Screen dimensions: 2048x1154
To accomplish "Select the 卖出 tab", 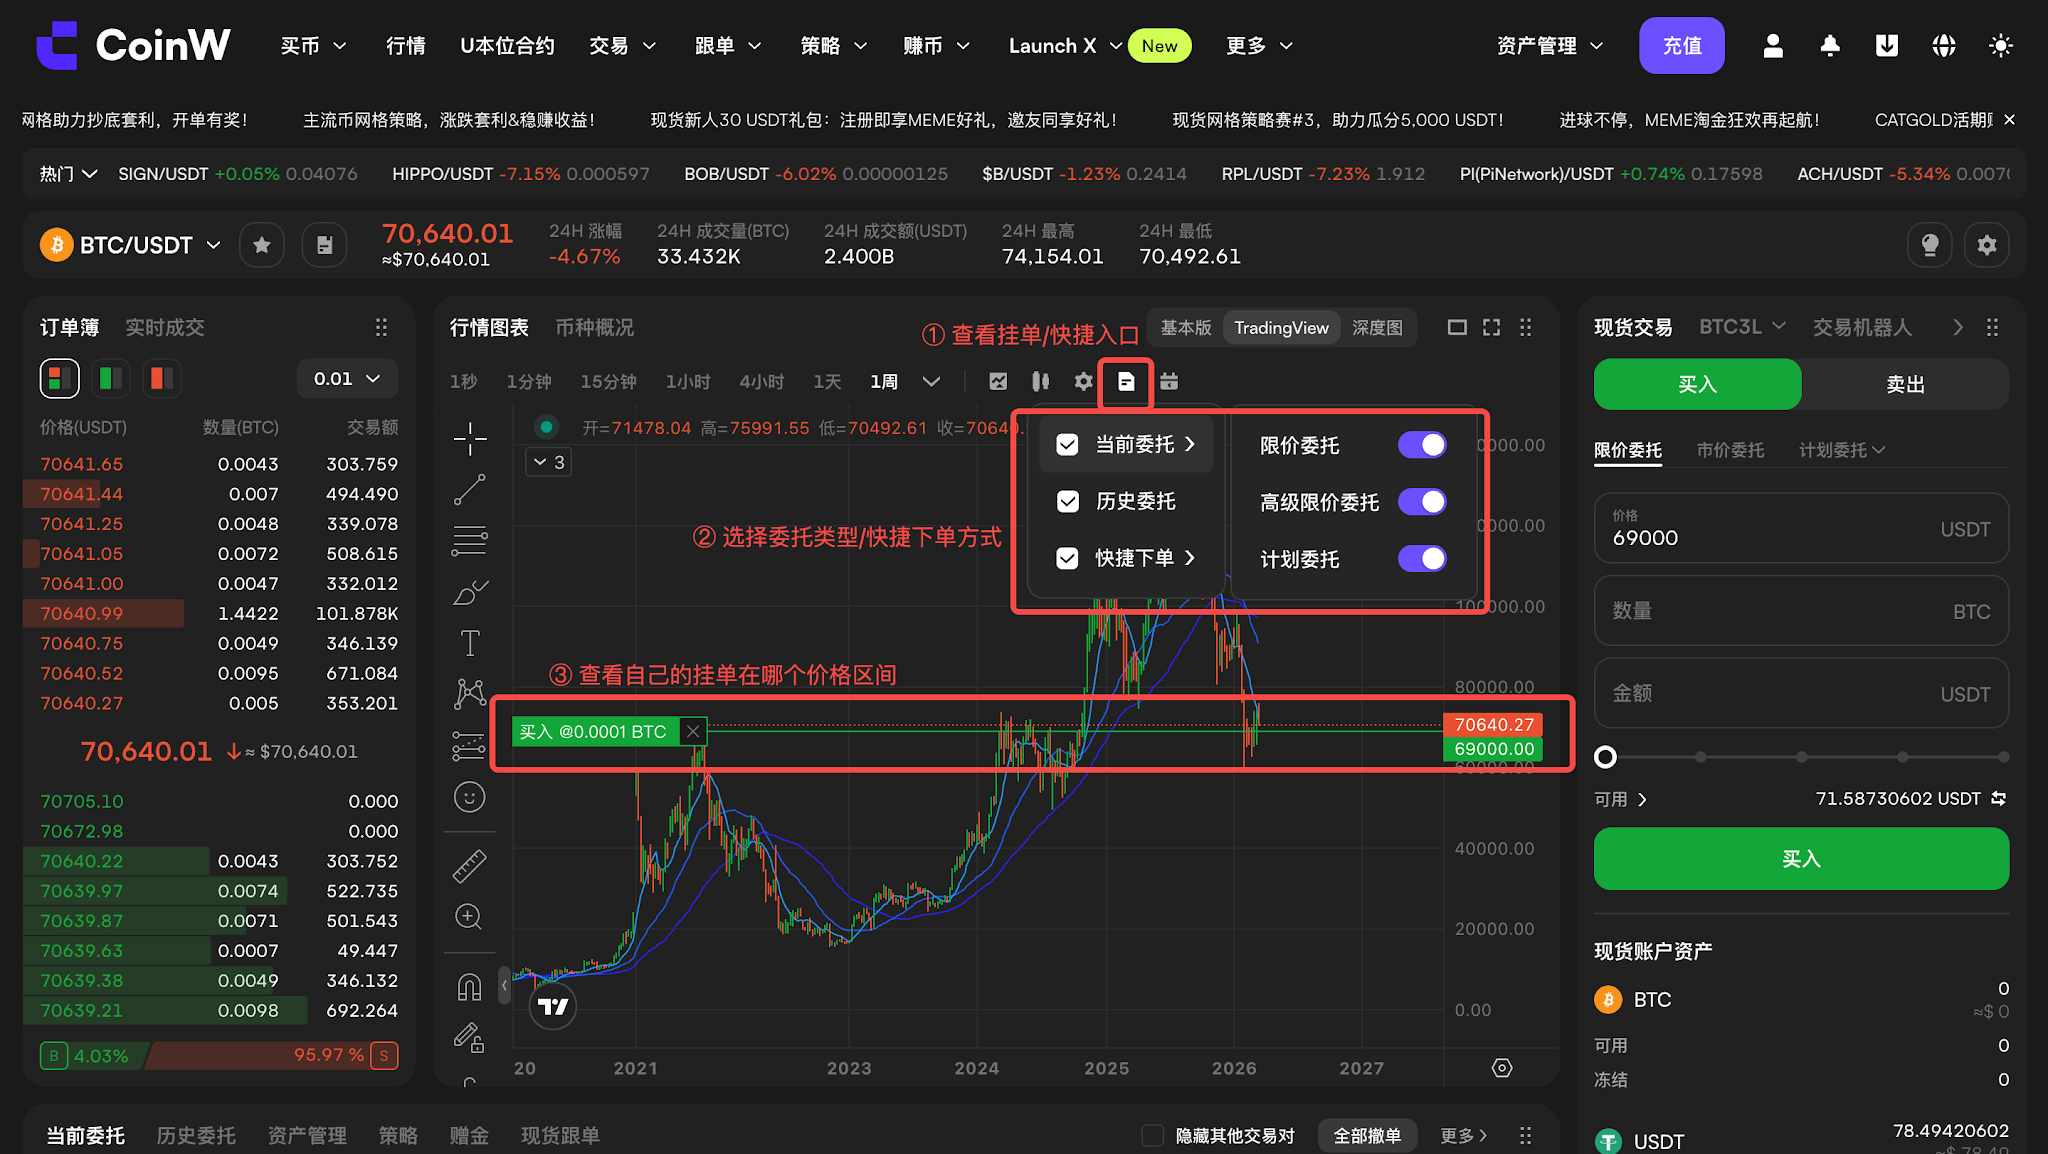I will pos(1905,384).
